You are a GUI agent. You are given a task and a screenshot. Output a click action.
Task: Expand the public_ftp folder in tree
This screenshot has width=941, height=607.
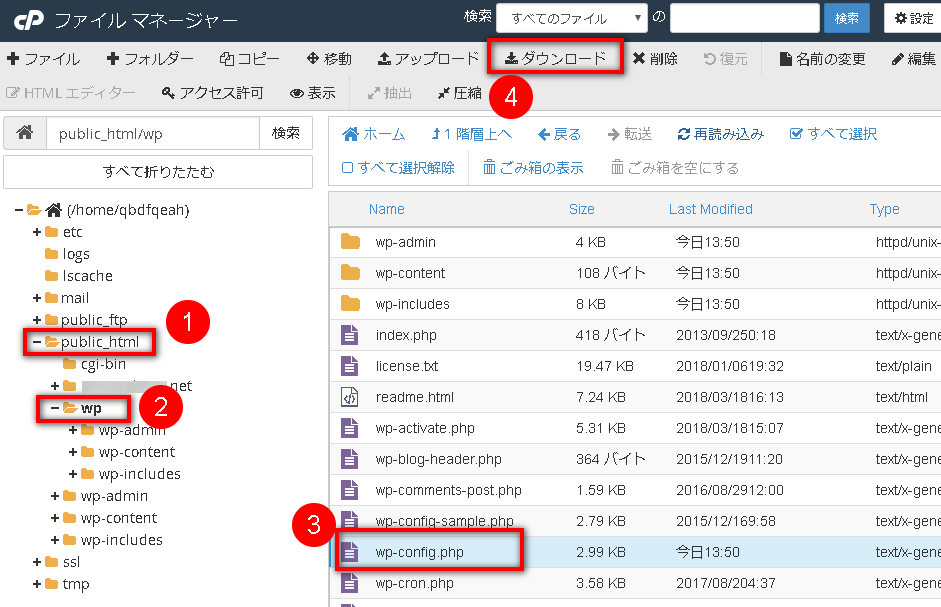(37, 320)
